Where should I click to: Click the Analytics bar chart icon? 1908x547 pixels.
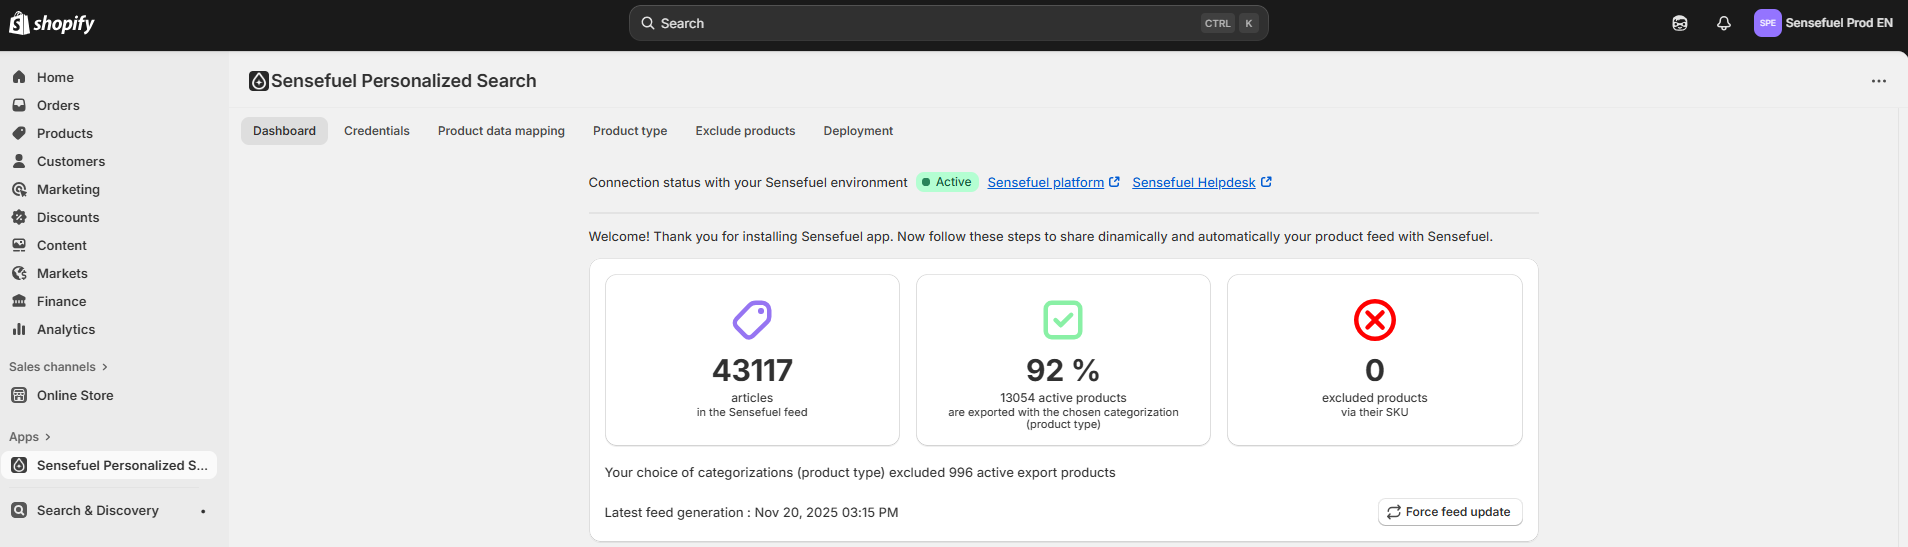click(19, 329)
